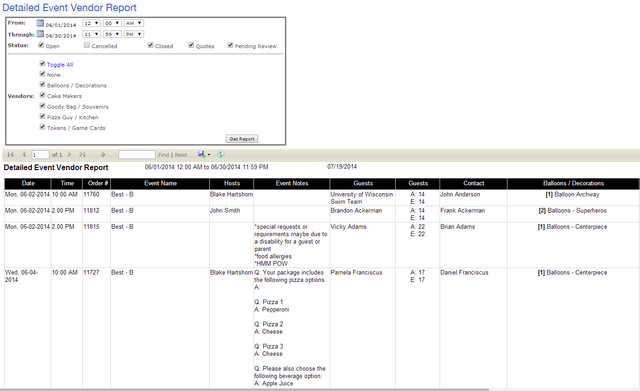
Task: Open the From hour dropdown
Action: (91, 23)
